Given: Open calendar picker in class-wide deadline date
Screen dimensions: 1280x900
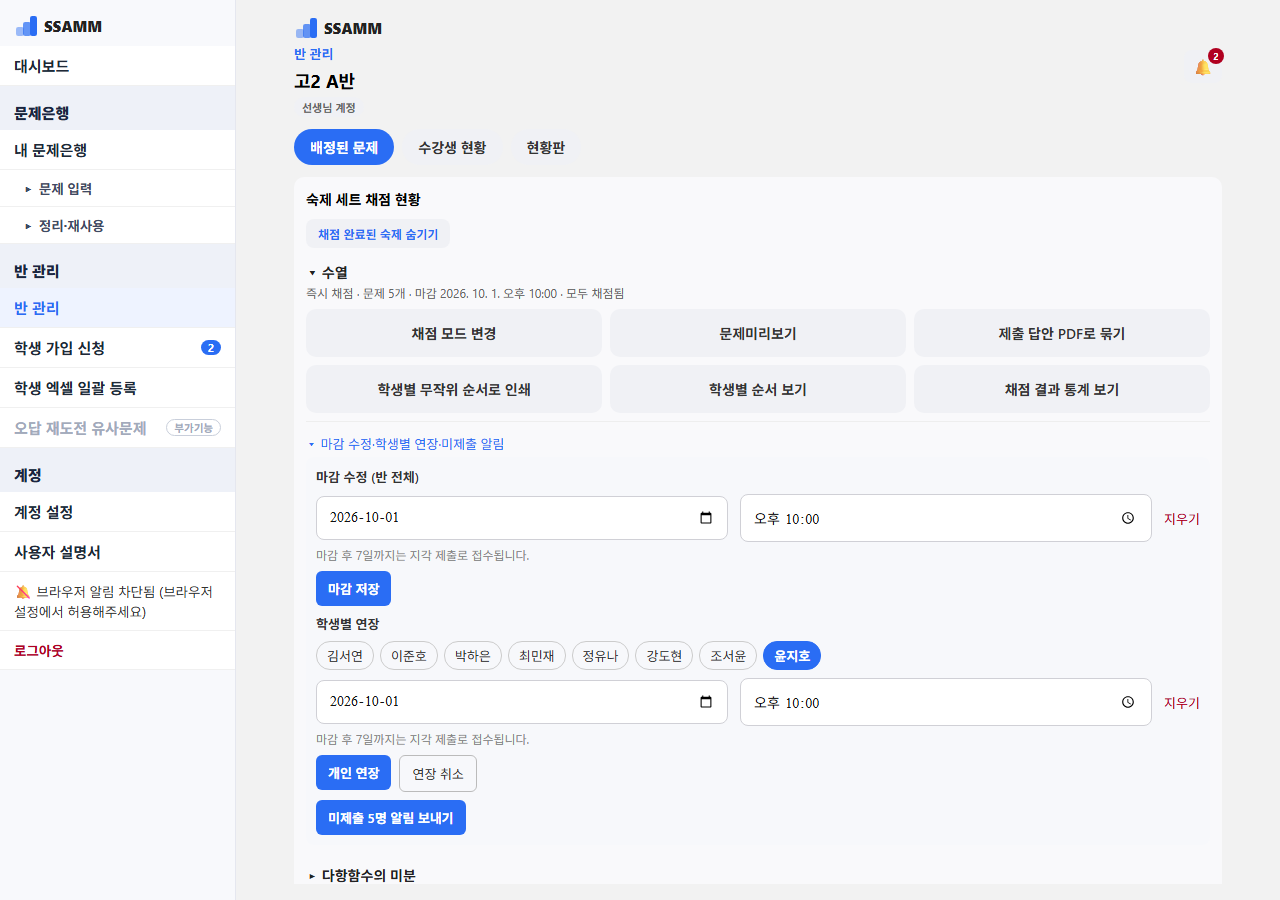Looking at the screenshot, I should [706, 518].
